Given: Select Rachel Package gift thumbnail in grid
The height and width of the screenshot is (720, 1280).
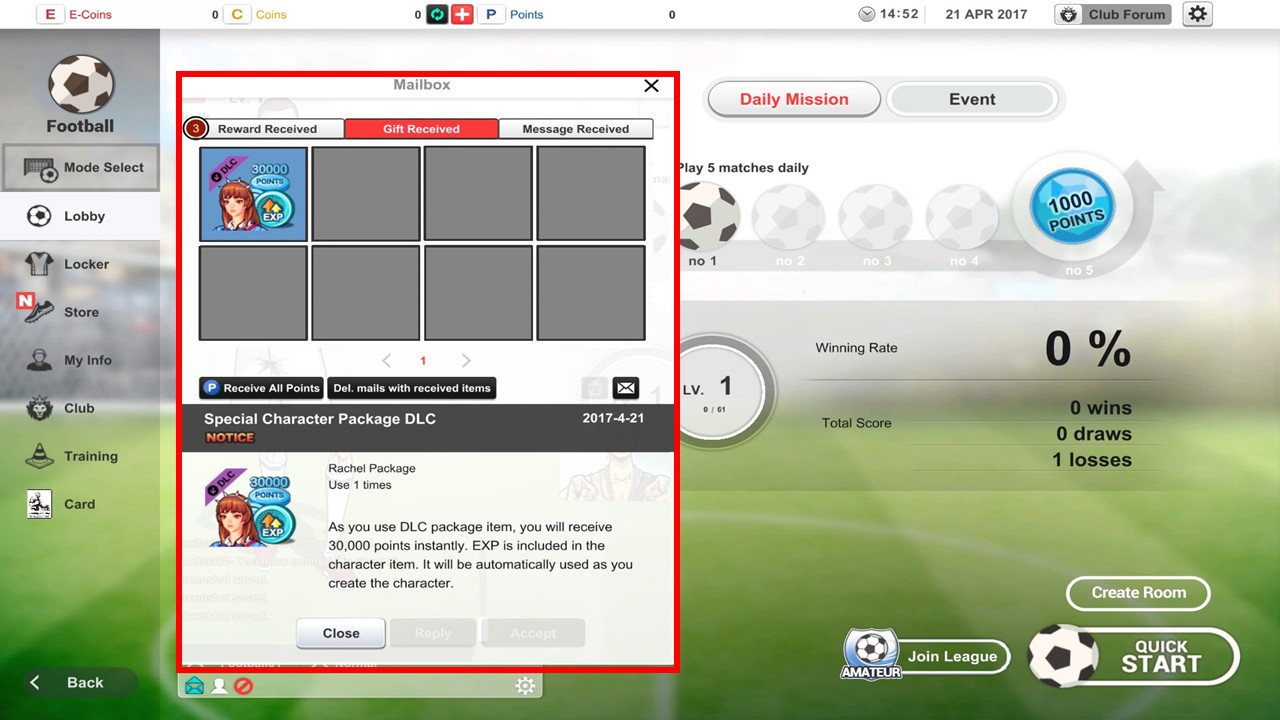Looking at the screenshot, I should [254, 194].
